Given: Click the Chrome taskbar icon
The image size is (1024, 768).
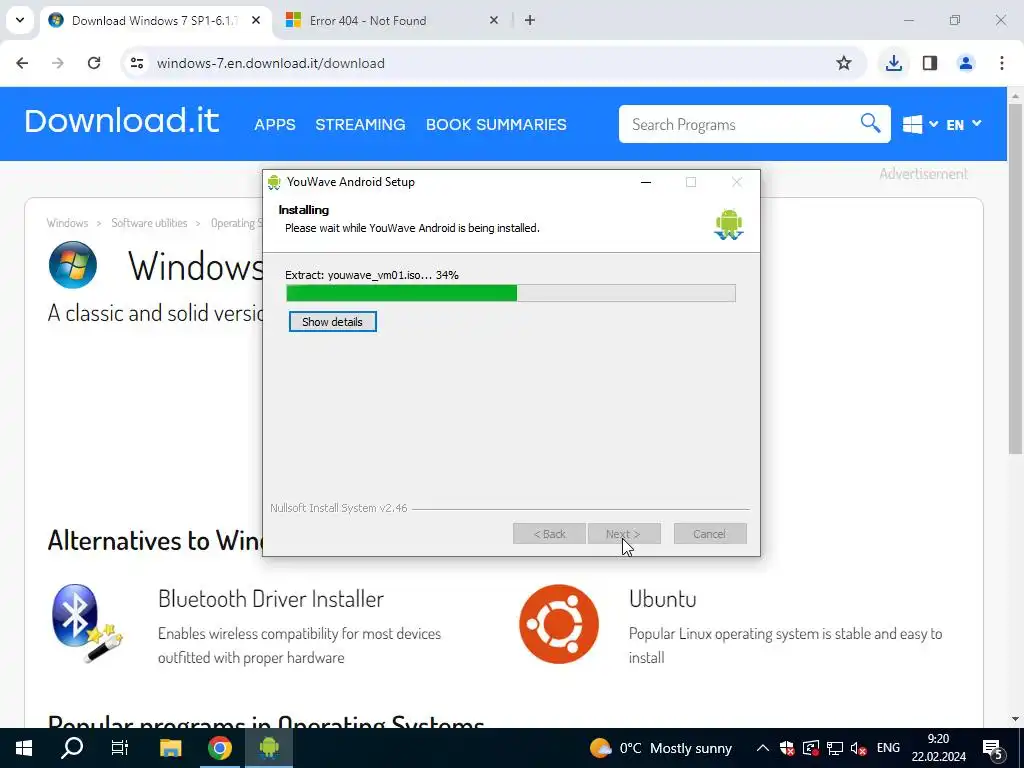Looking at the screenshot, I should point(220,748).
